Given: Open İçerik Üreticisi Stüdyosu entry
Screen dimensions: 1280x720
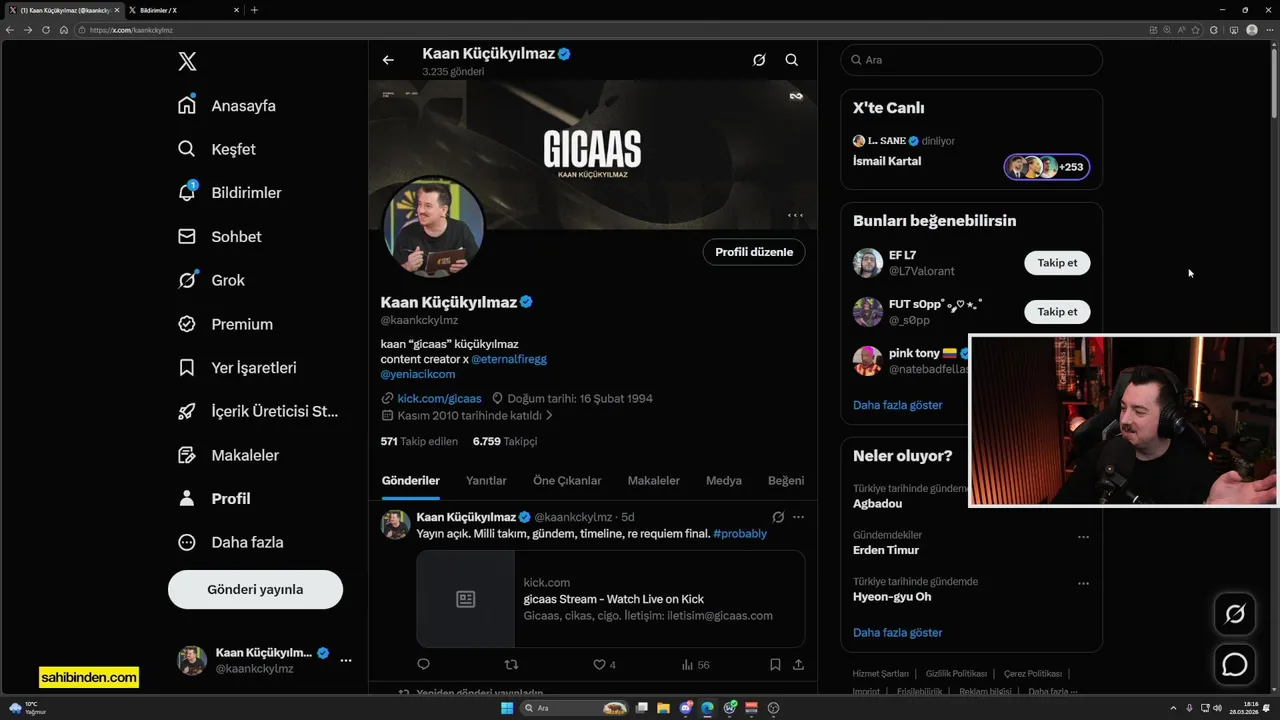Looking at the screenshot, I should point(258,411).
